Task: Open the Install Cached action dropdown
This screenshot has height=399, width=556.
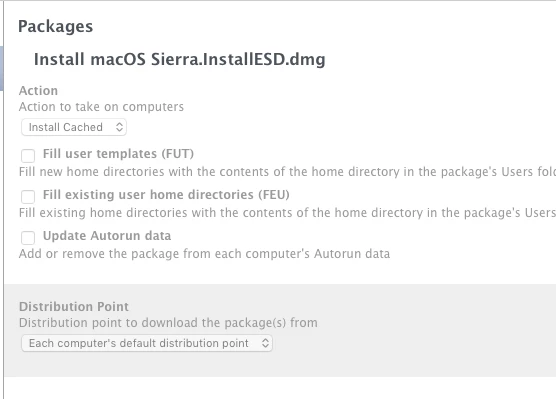Action: (x=74, y=127)
